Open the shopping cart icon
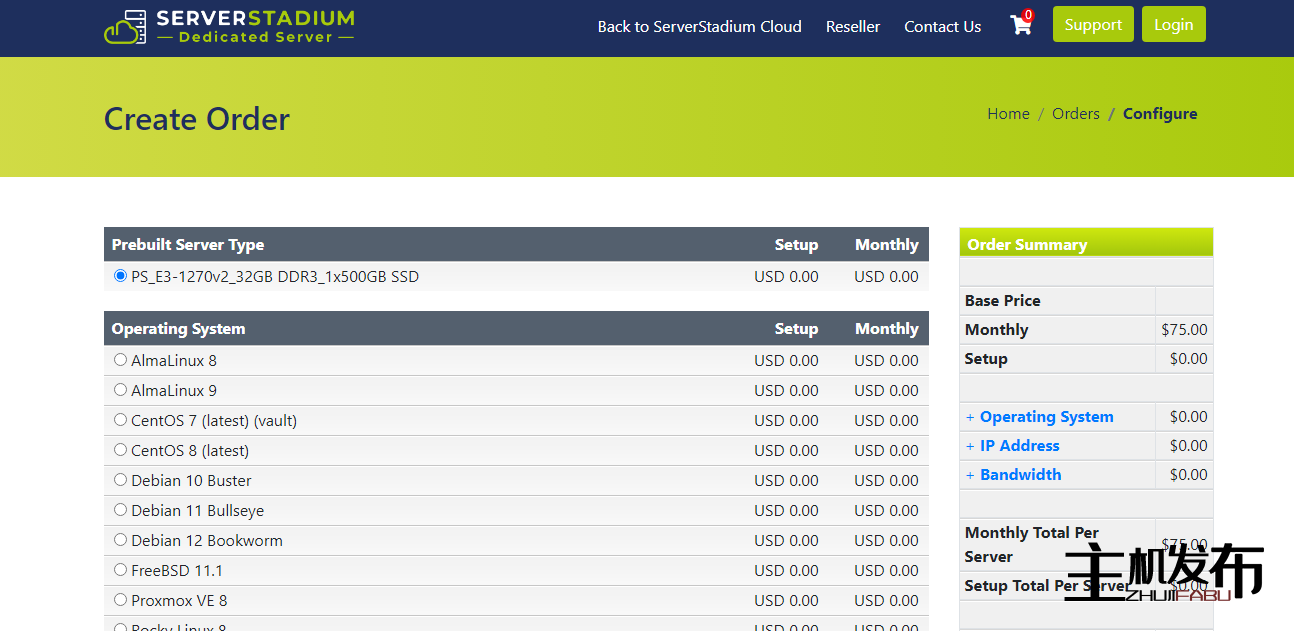This screenshot has height=631, width=1294. 1020,25
